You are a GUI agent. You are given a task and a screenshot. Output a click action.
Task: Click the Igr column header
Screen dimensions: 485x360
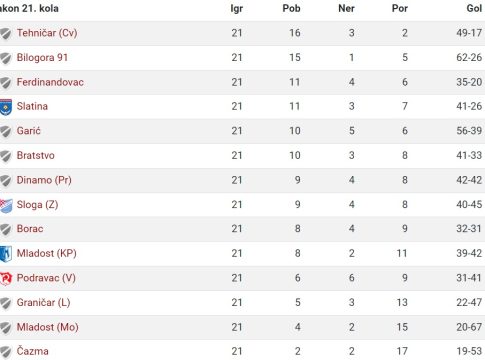(x=237, y=8)
